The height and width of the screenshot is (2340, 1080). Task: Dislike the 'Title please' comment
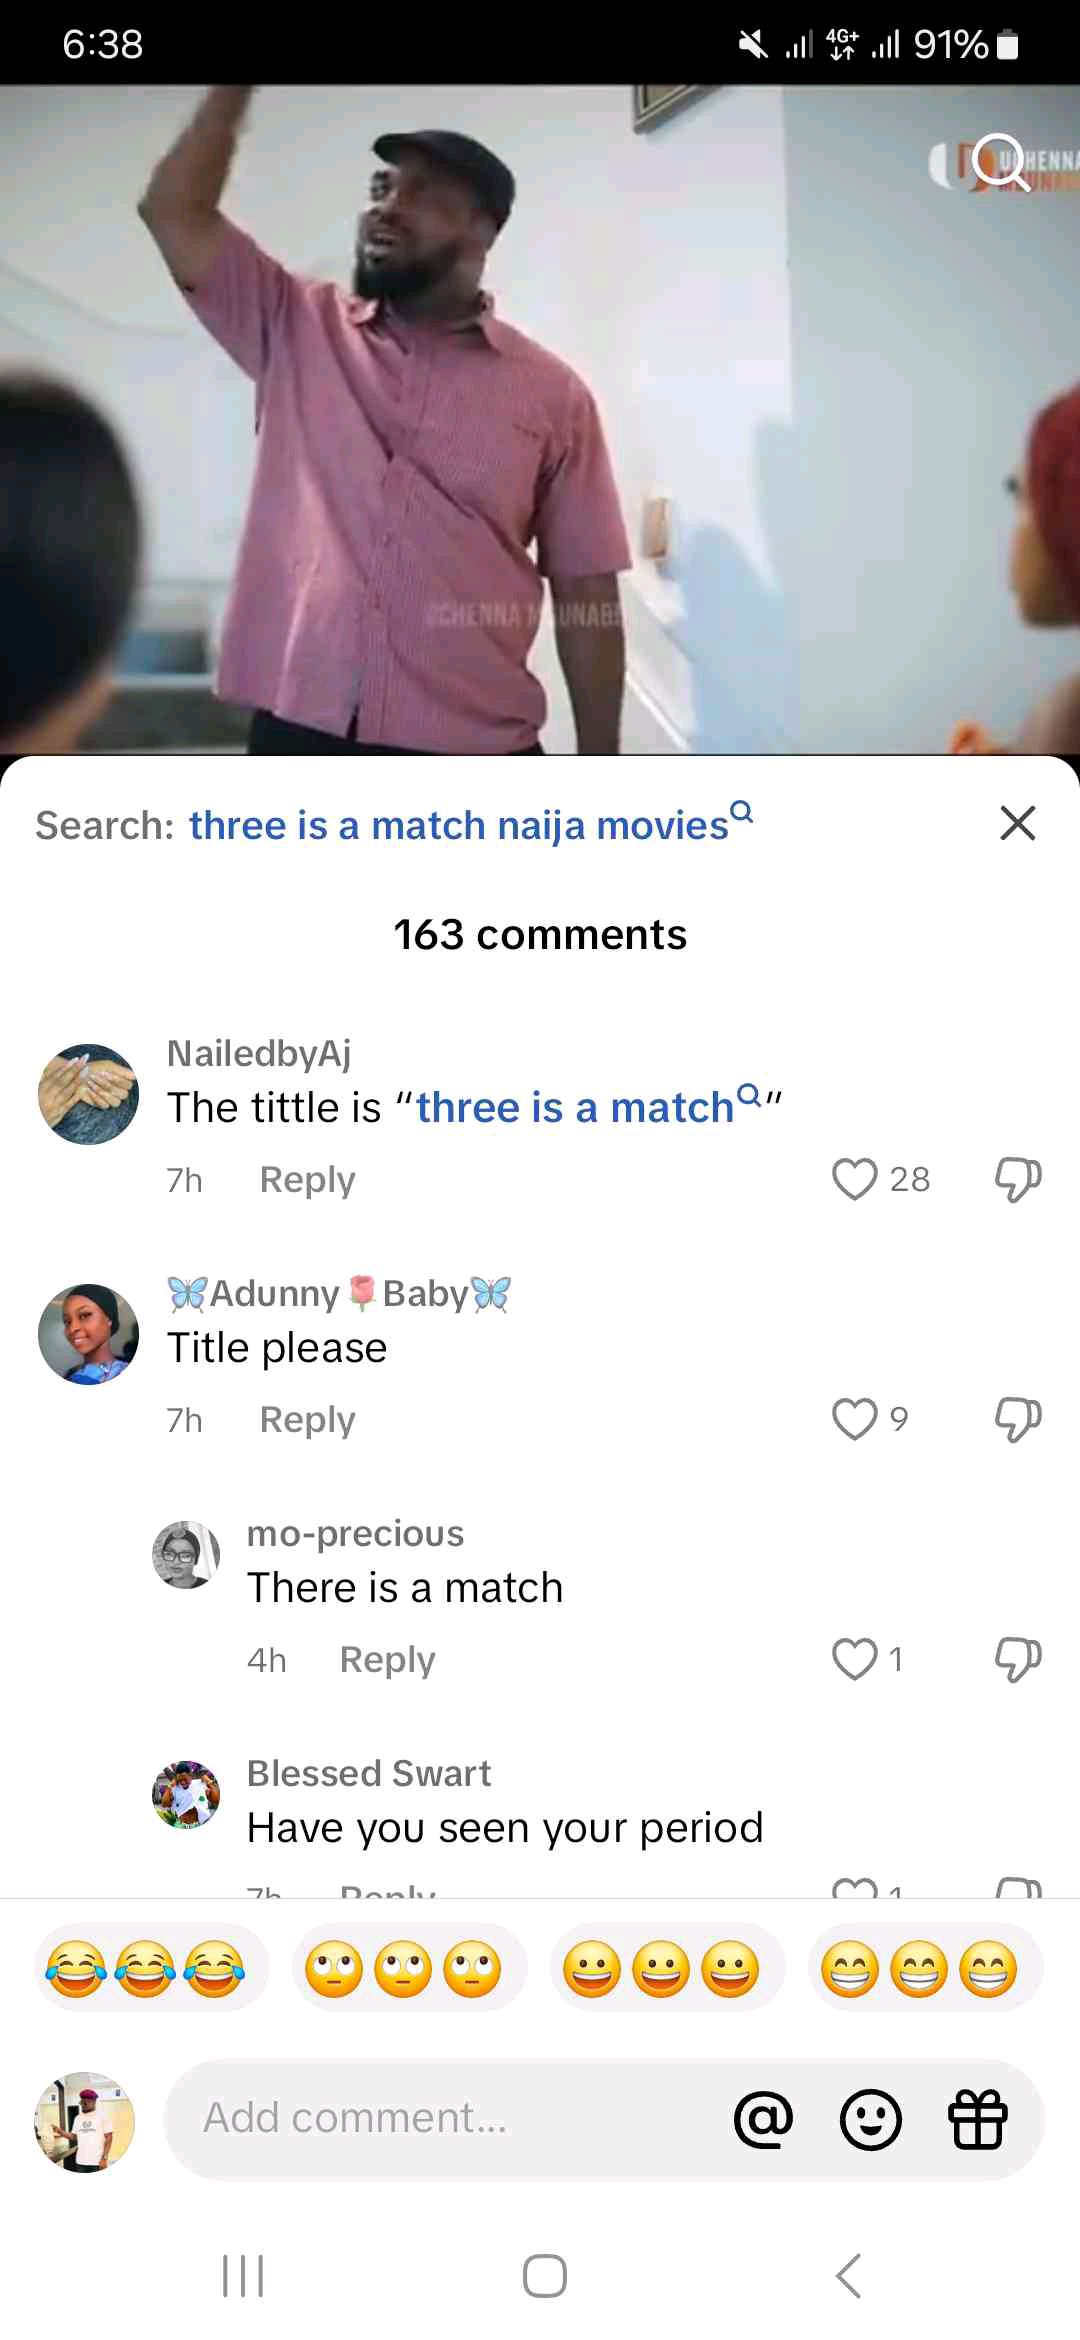pos(1018,1419)
